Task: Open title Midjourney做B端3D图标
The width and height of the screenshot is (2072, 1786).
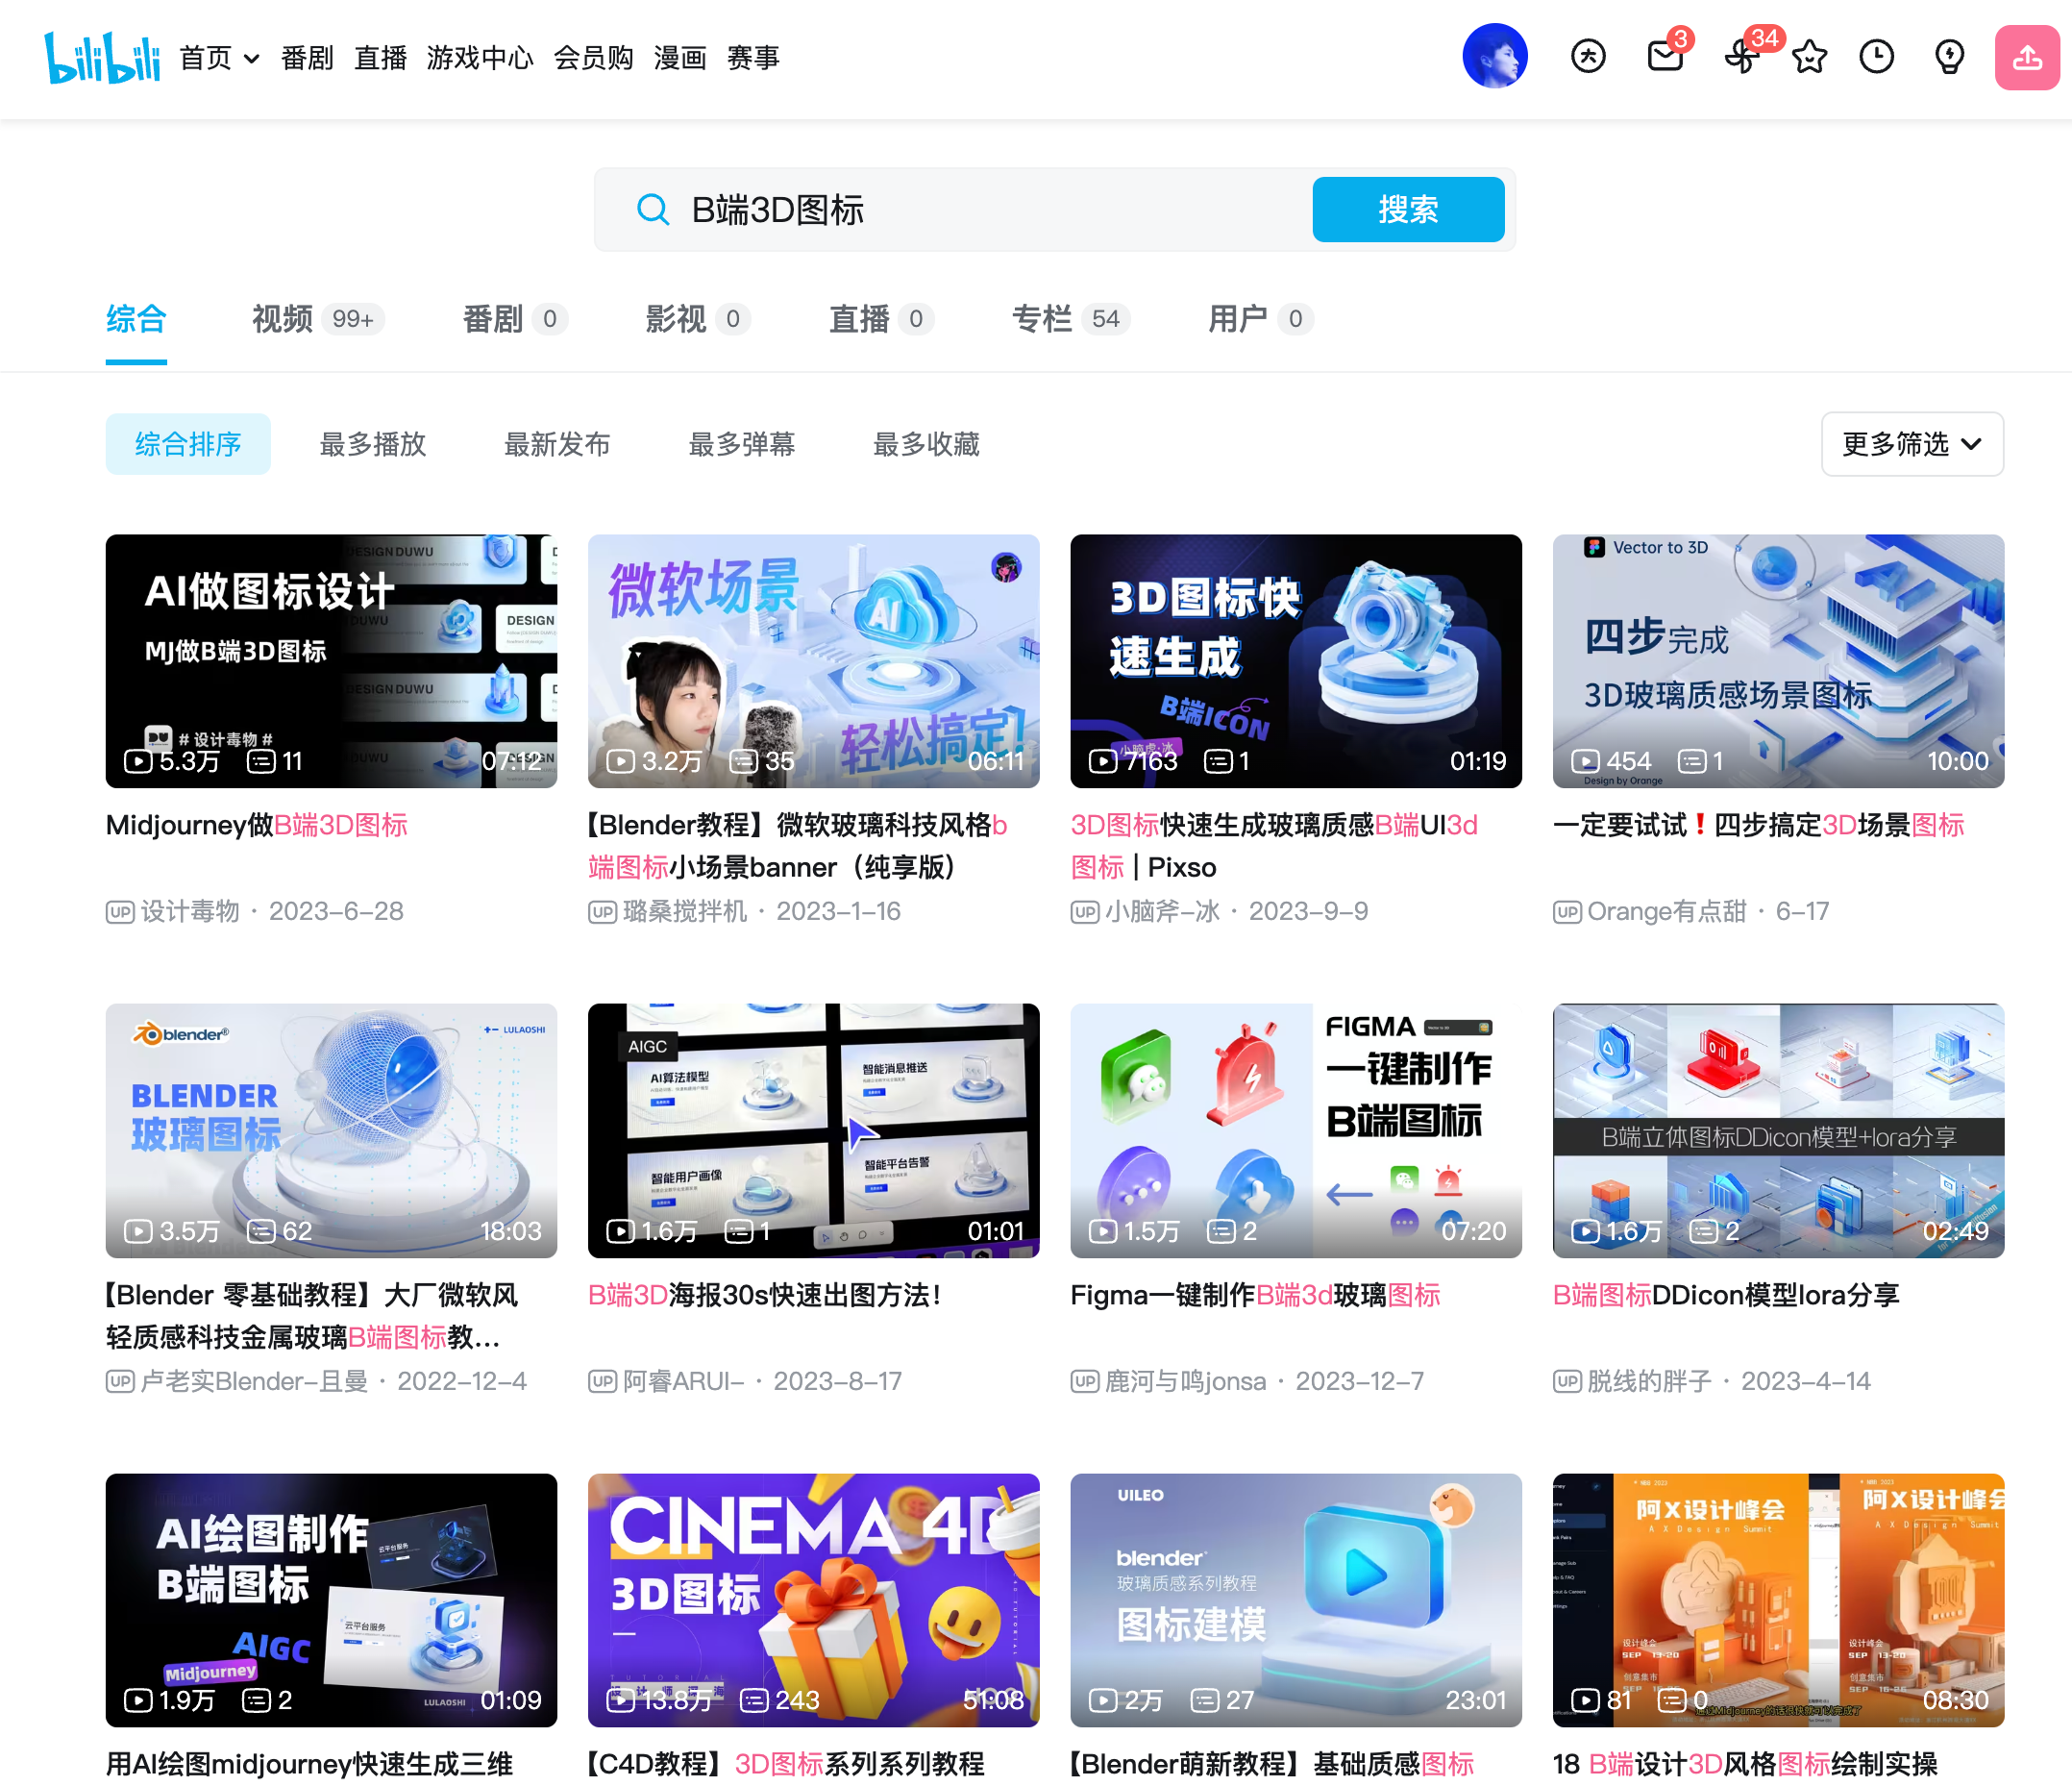Action: pos(257,825)
